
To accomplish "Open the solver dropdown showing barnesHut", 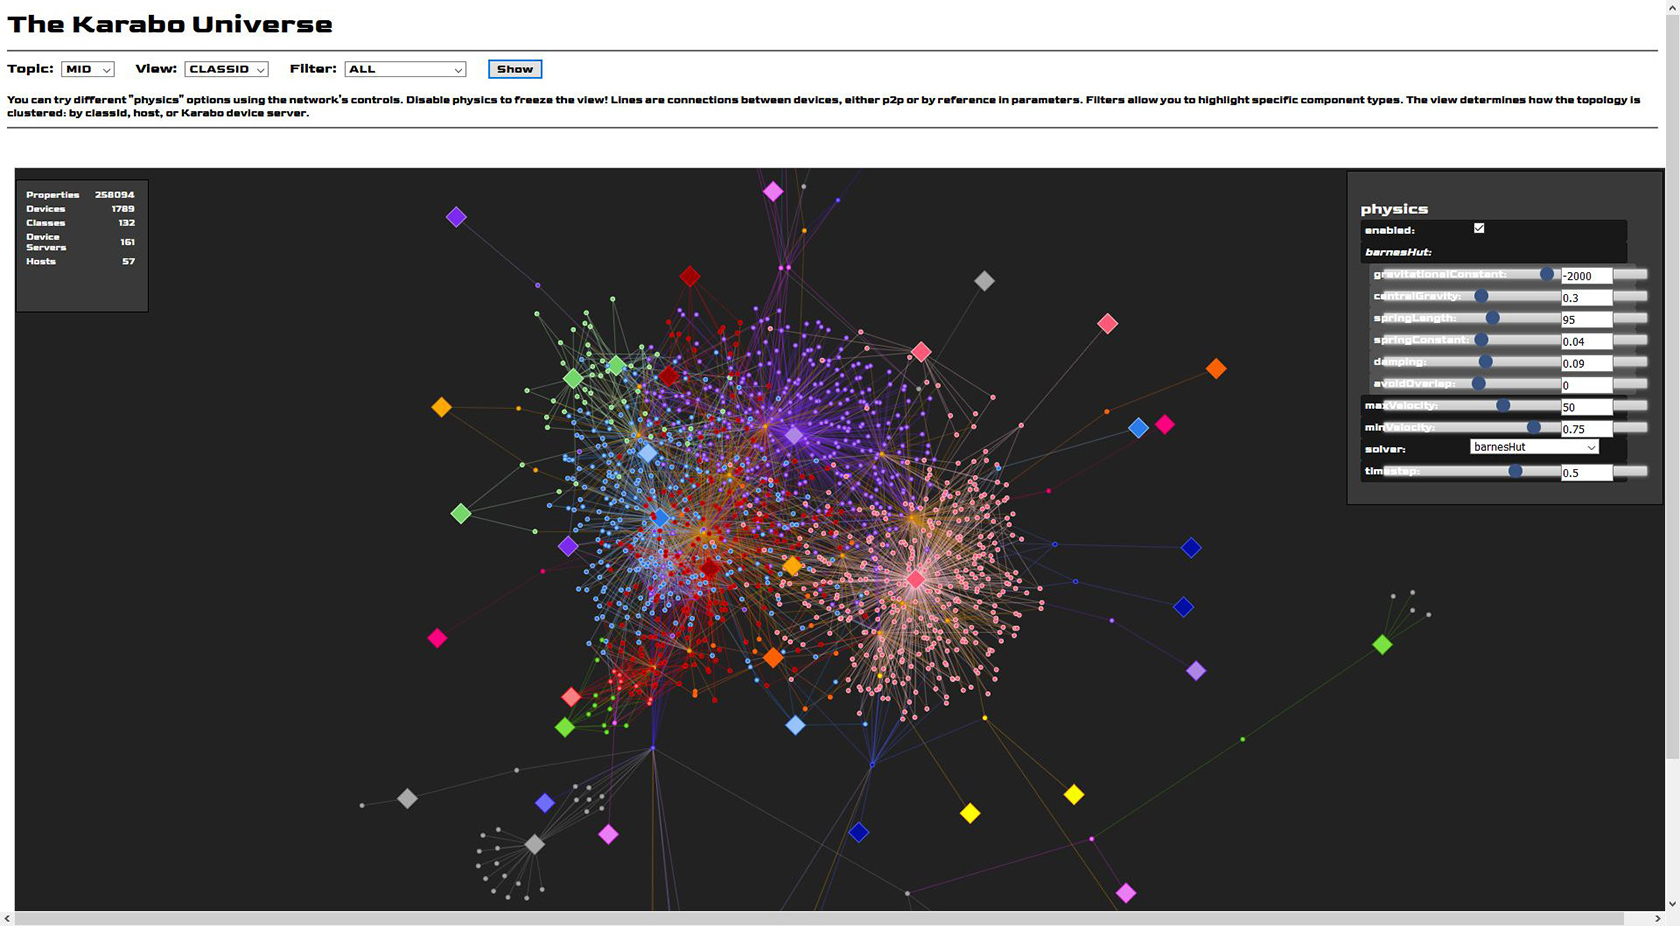I will [x=1534, y=447].
